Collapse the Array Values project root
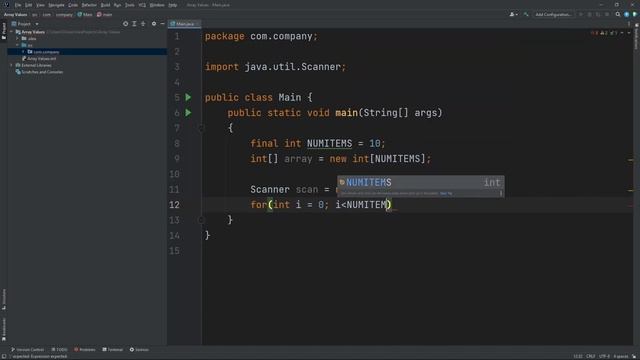 pos(12,32)
